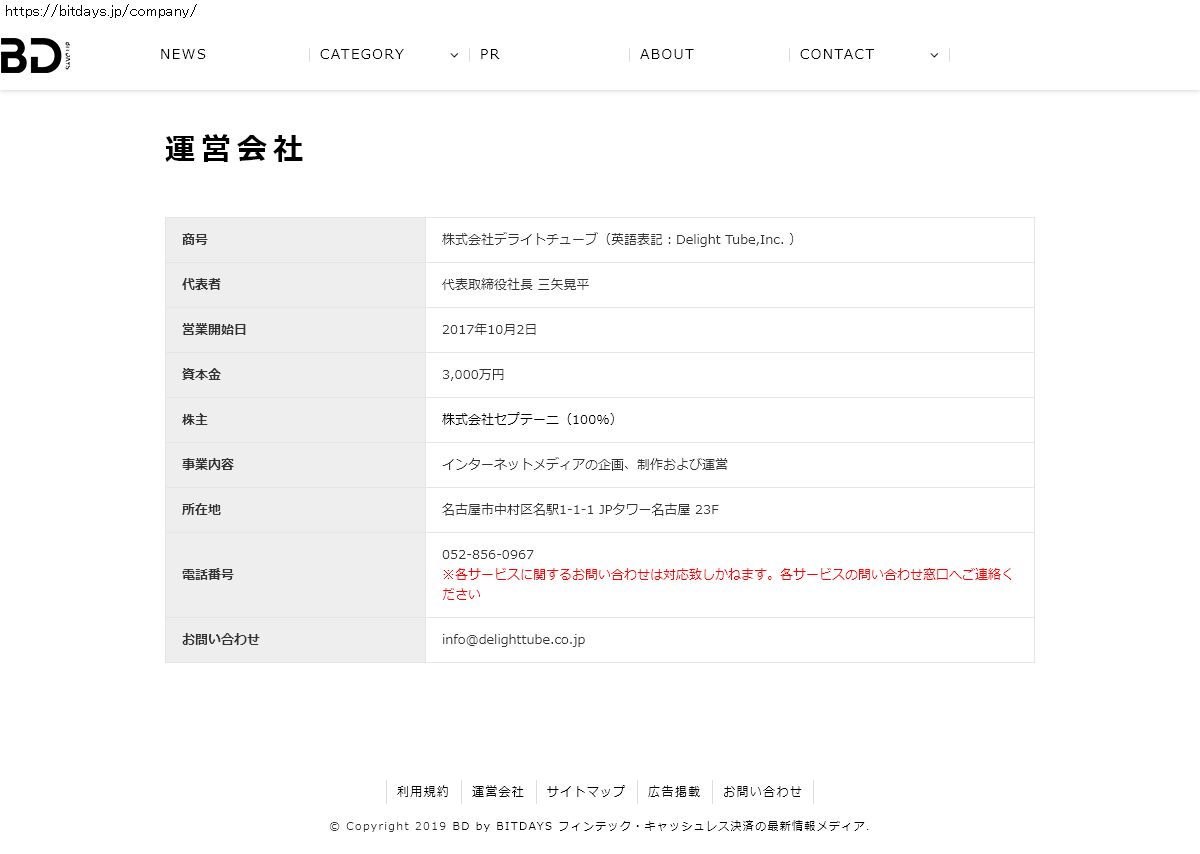Screen dimensions: 1200x854
Task: Click the JPタワー名古屋 address cell
Action: point(580,510)
